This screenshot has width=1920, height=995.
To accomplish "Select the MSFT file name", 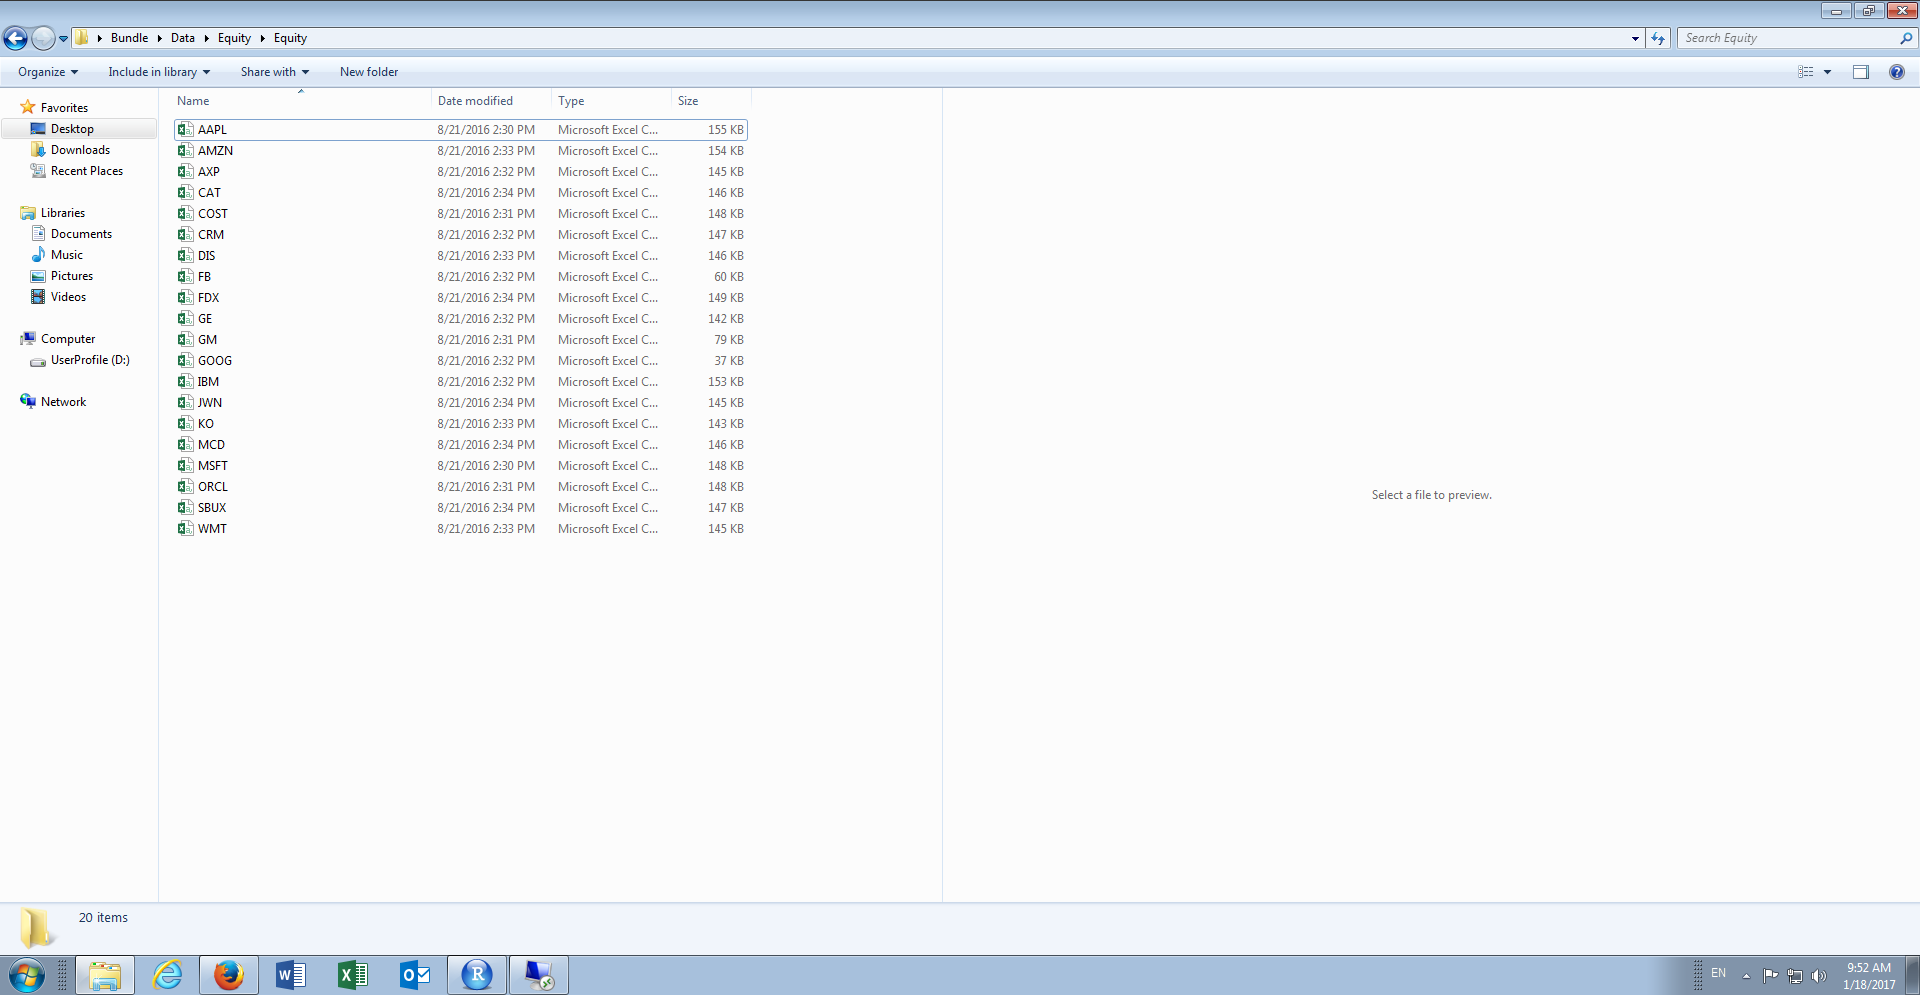I will tap(213, 466).
